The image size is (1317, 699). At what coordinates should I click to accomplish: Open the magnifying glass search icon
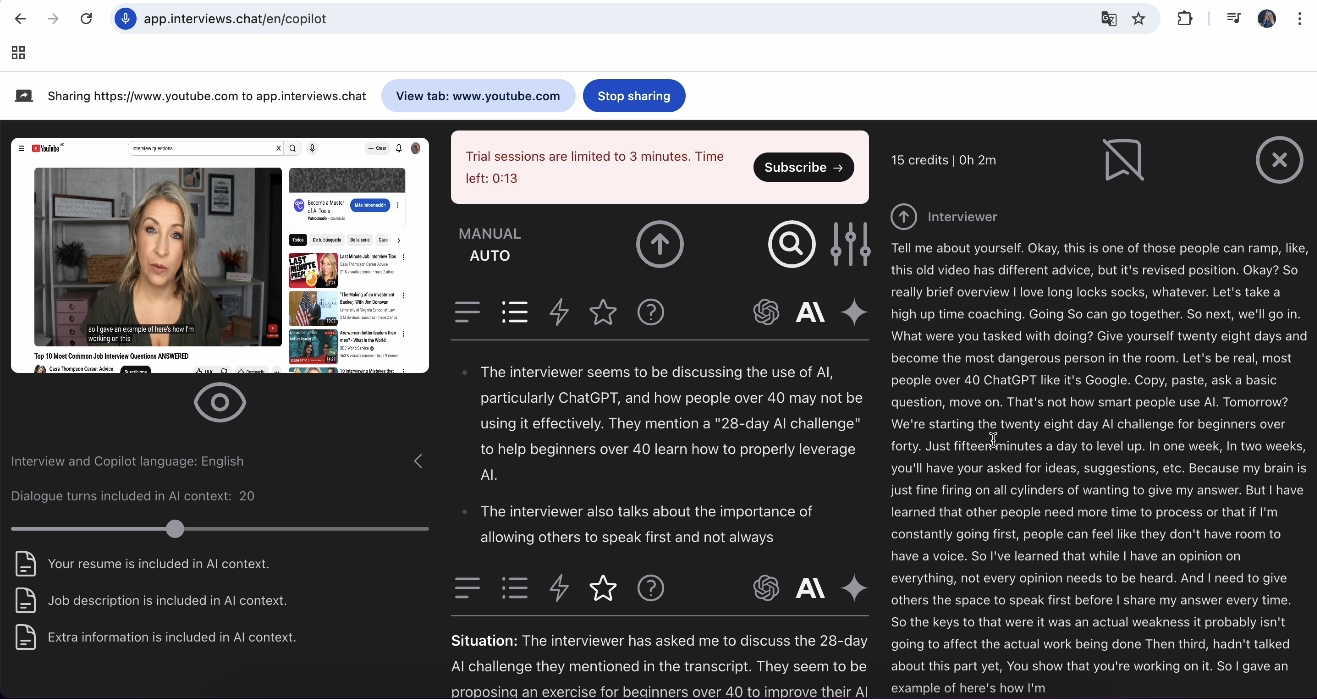click(x=791, y=244)
